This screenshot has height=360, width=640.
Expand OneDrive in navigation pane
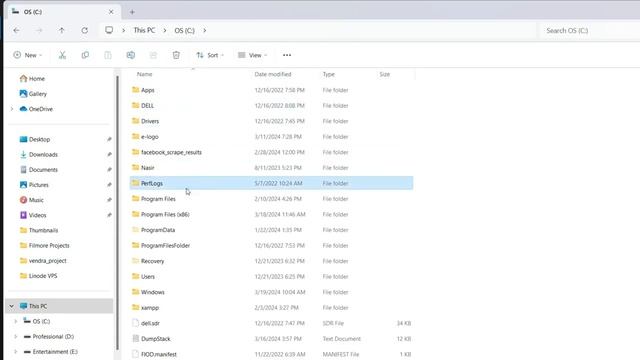[x=12, y=109]
